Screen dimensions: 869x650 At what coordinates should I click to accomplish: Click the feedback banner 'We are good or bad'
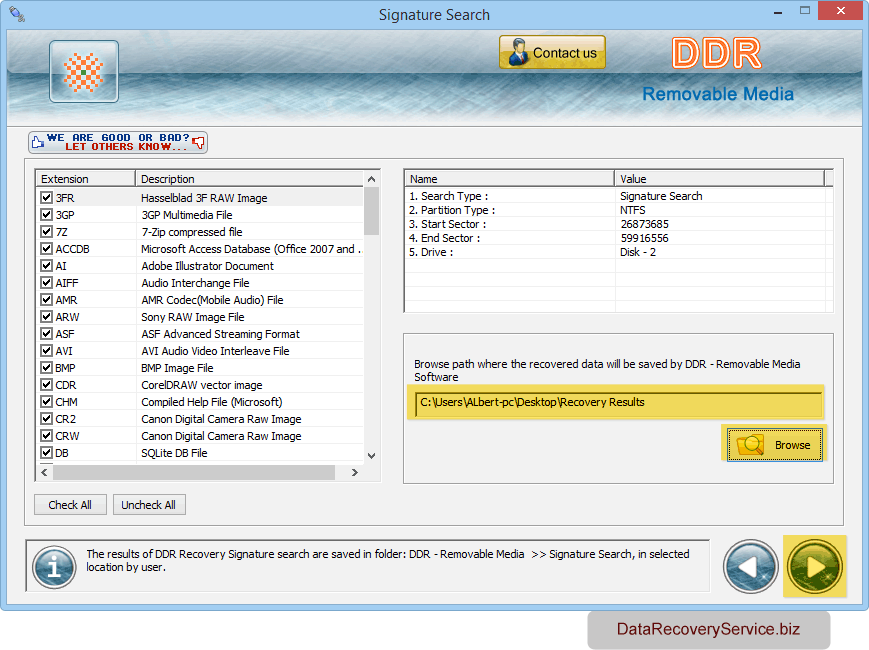pyautogui.click(x=118, y=142)
